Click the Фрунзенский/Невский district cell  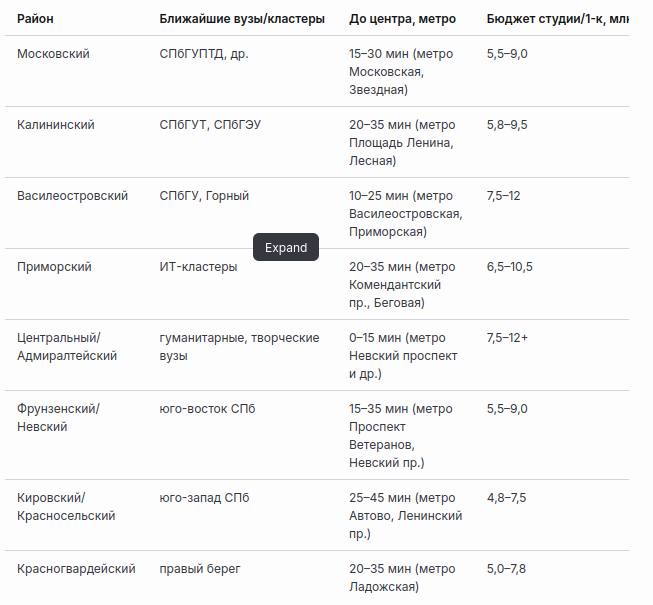tap(58, 418)
